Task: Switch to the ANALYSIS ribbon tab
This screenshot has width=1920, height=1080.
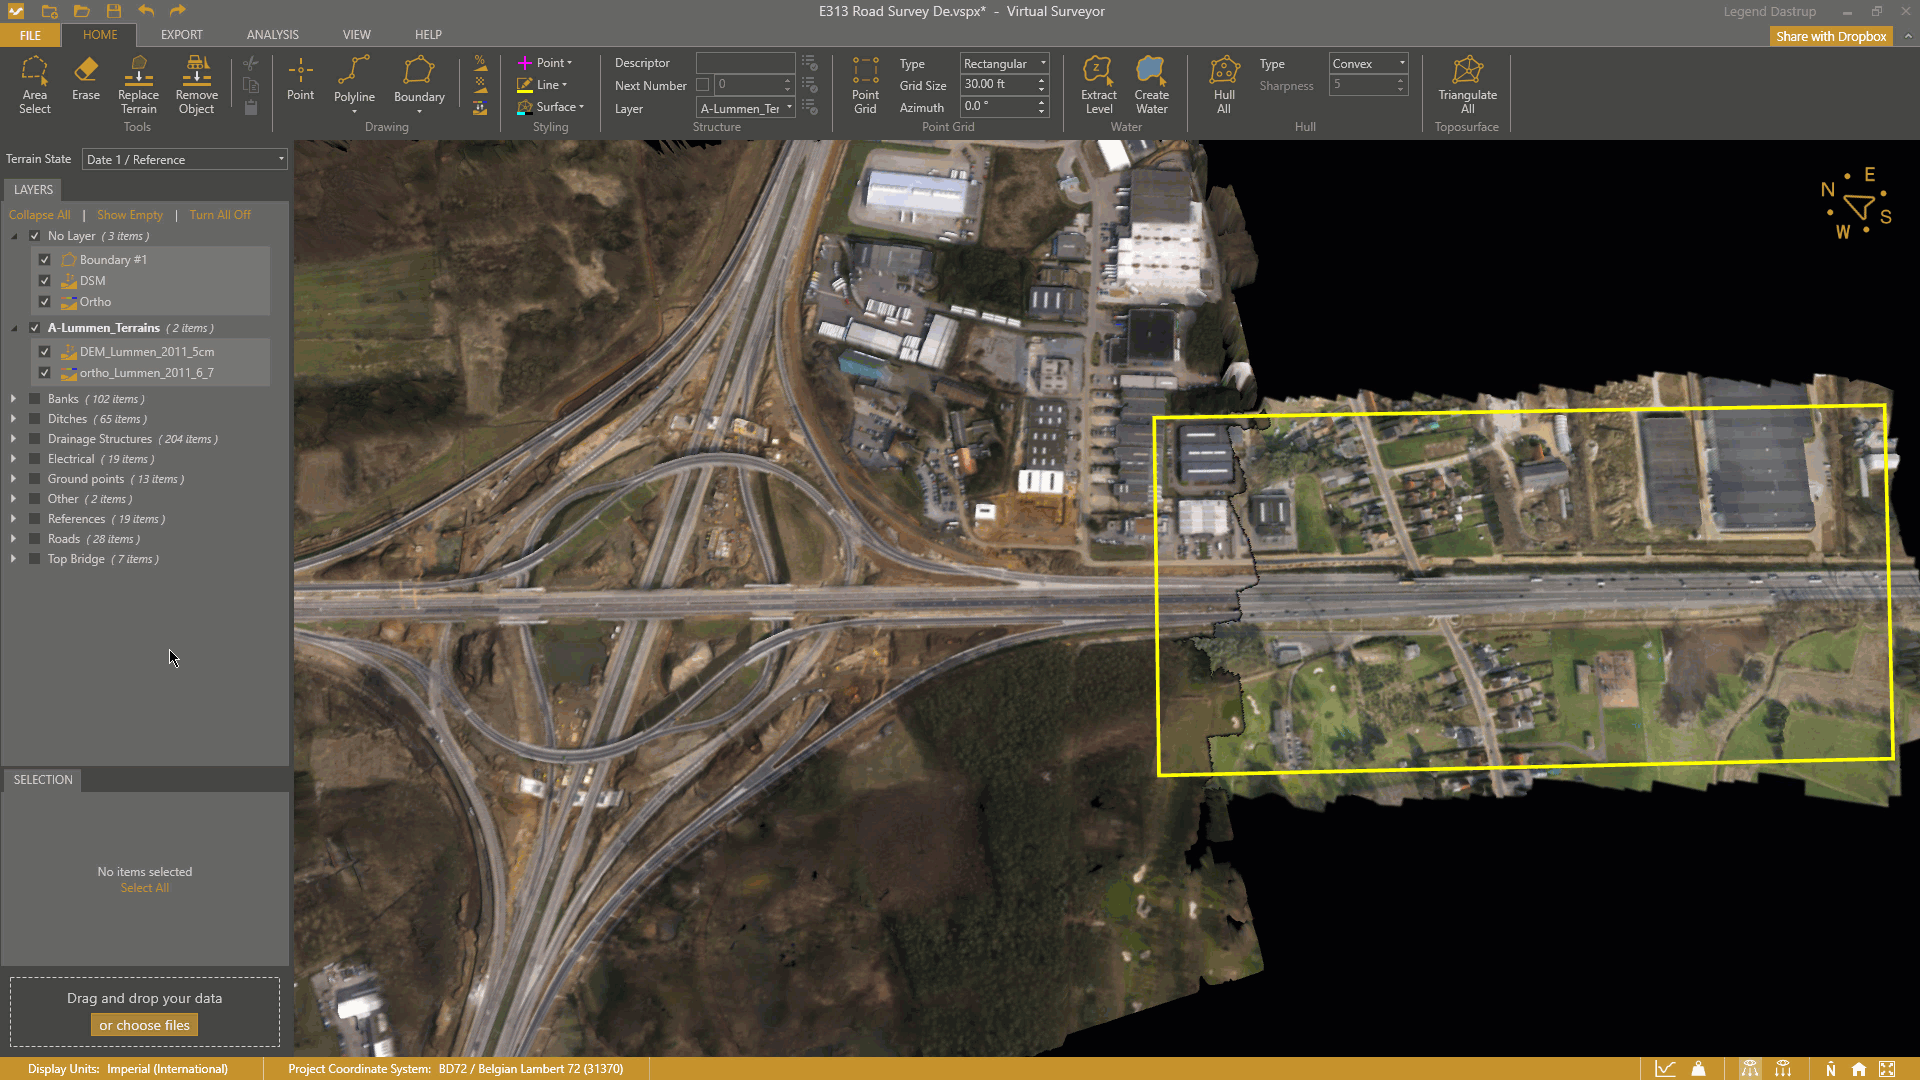Action: tap(272, 35)
